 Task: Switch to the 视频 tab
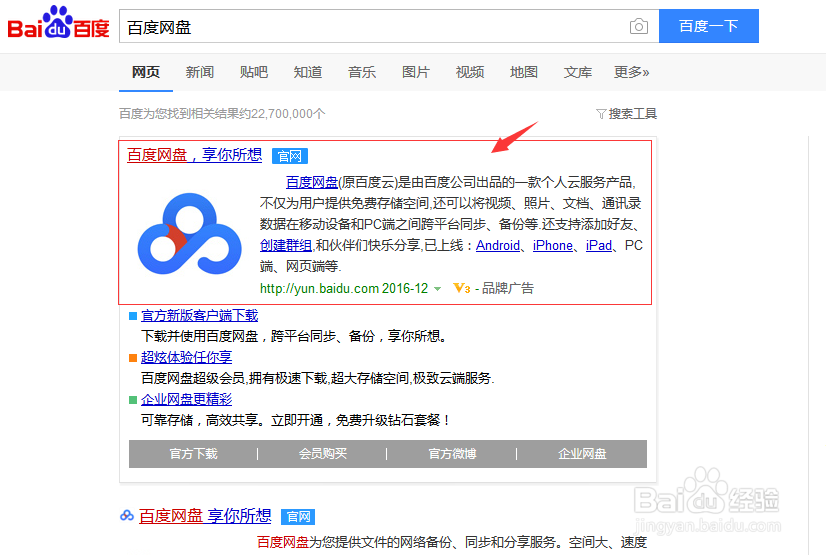point(470,72)
